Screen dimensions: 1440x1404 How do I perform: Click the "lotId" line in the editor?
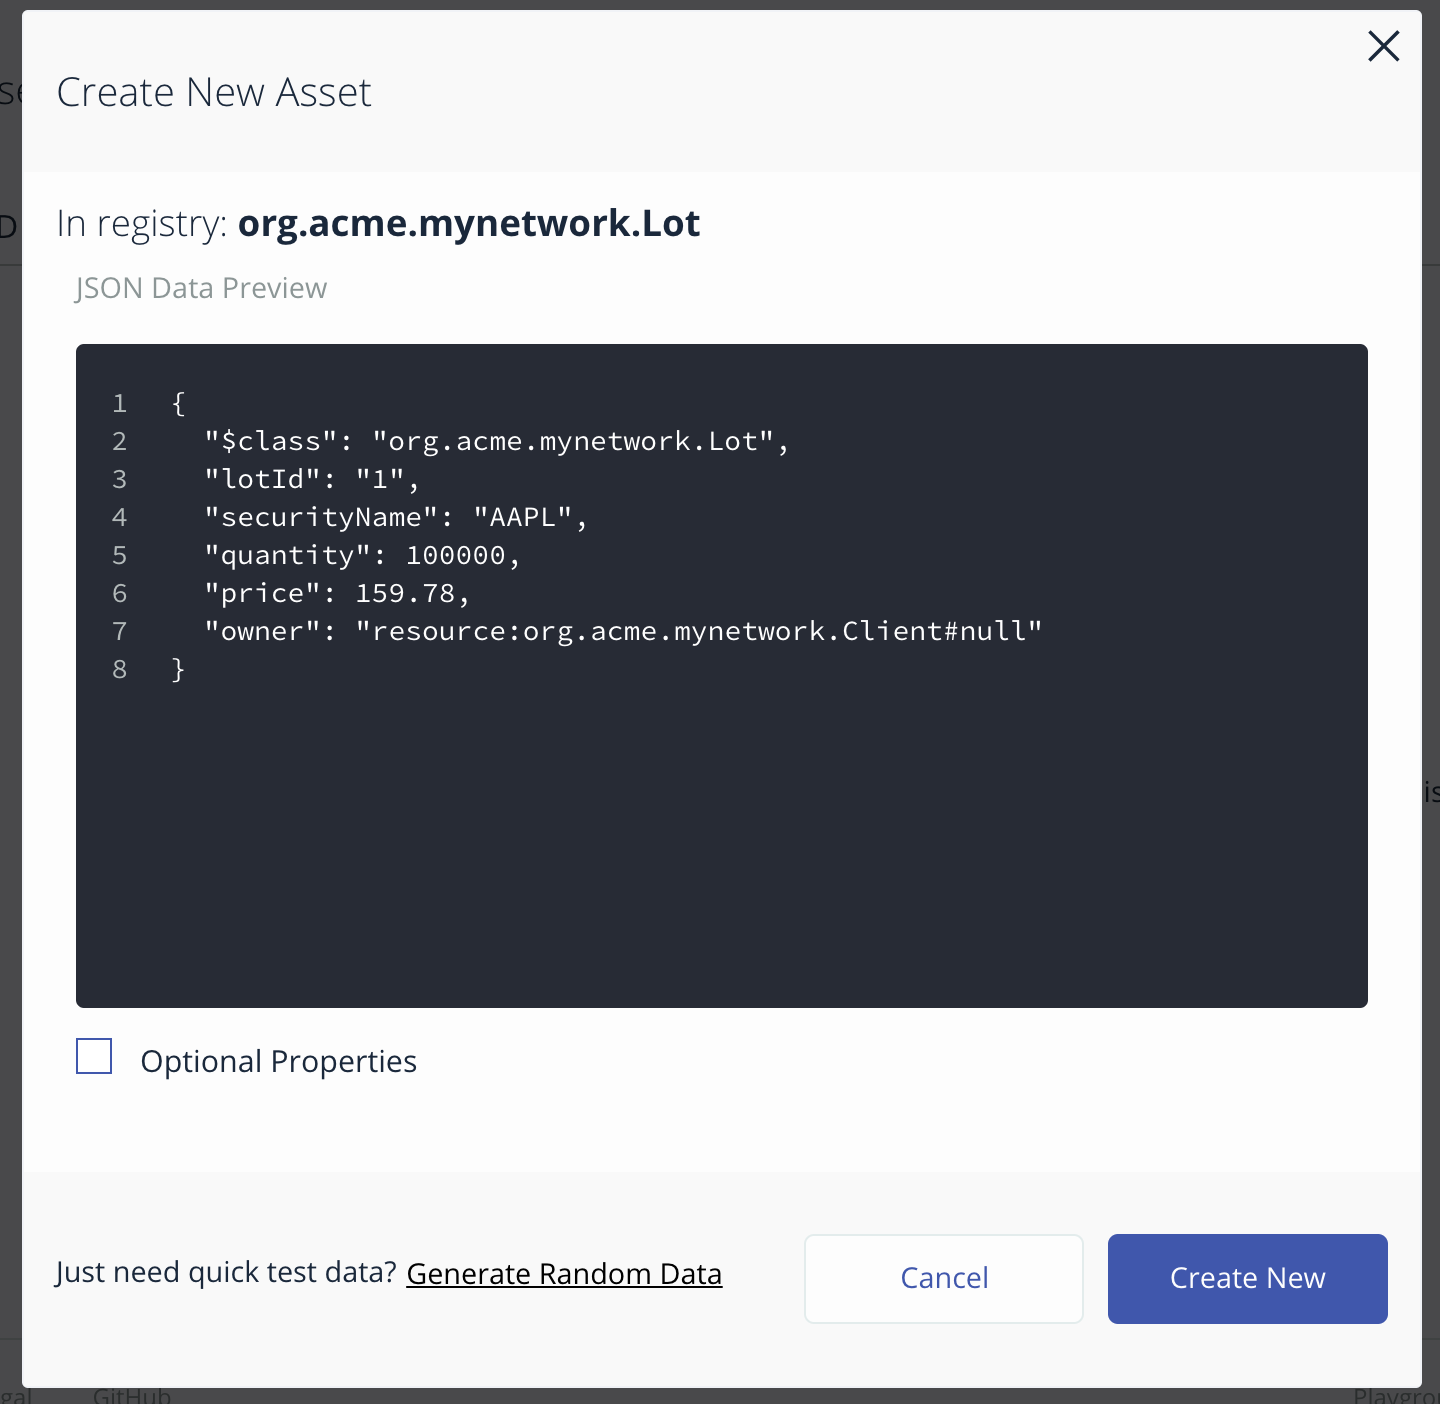312,480
